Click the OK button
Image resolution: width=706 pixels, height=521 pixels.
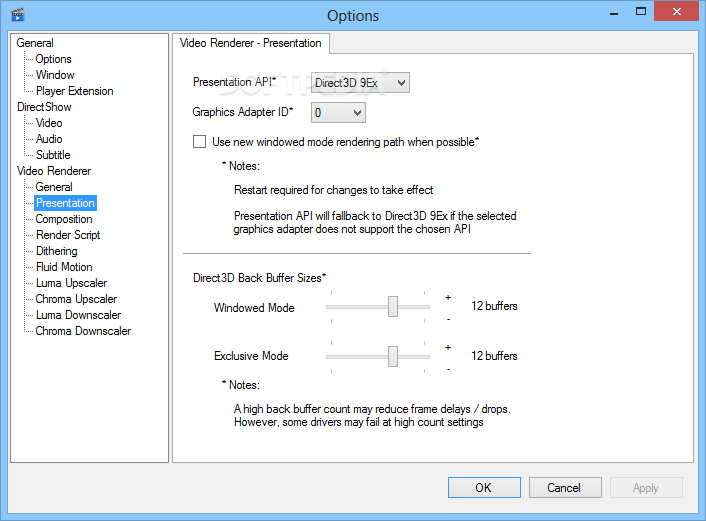483,487
